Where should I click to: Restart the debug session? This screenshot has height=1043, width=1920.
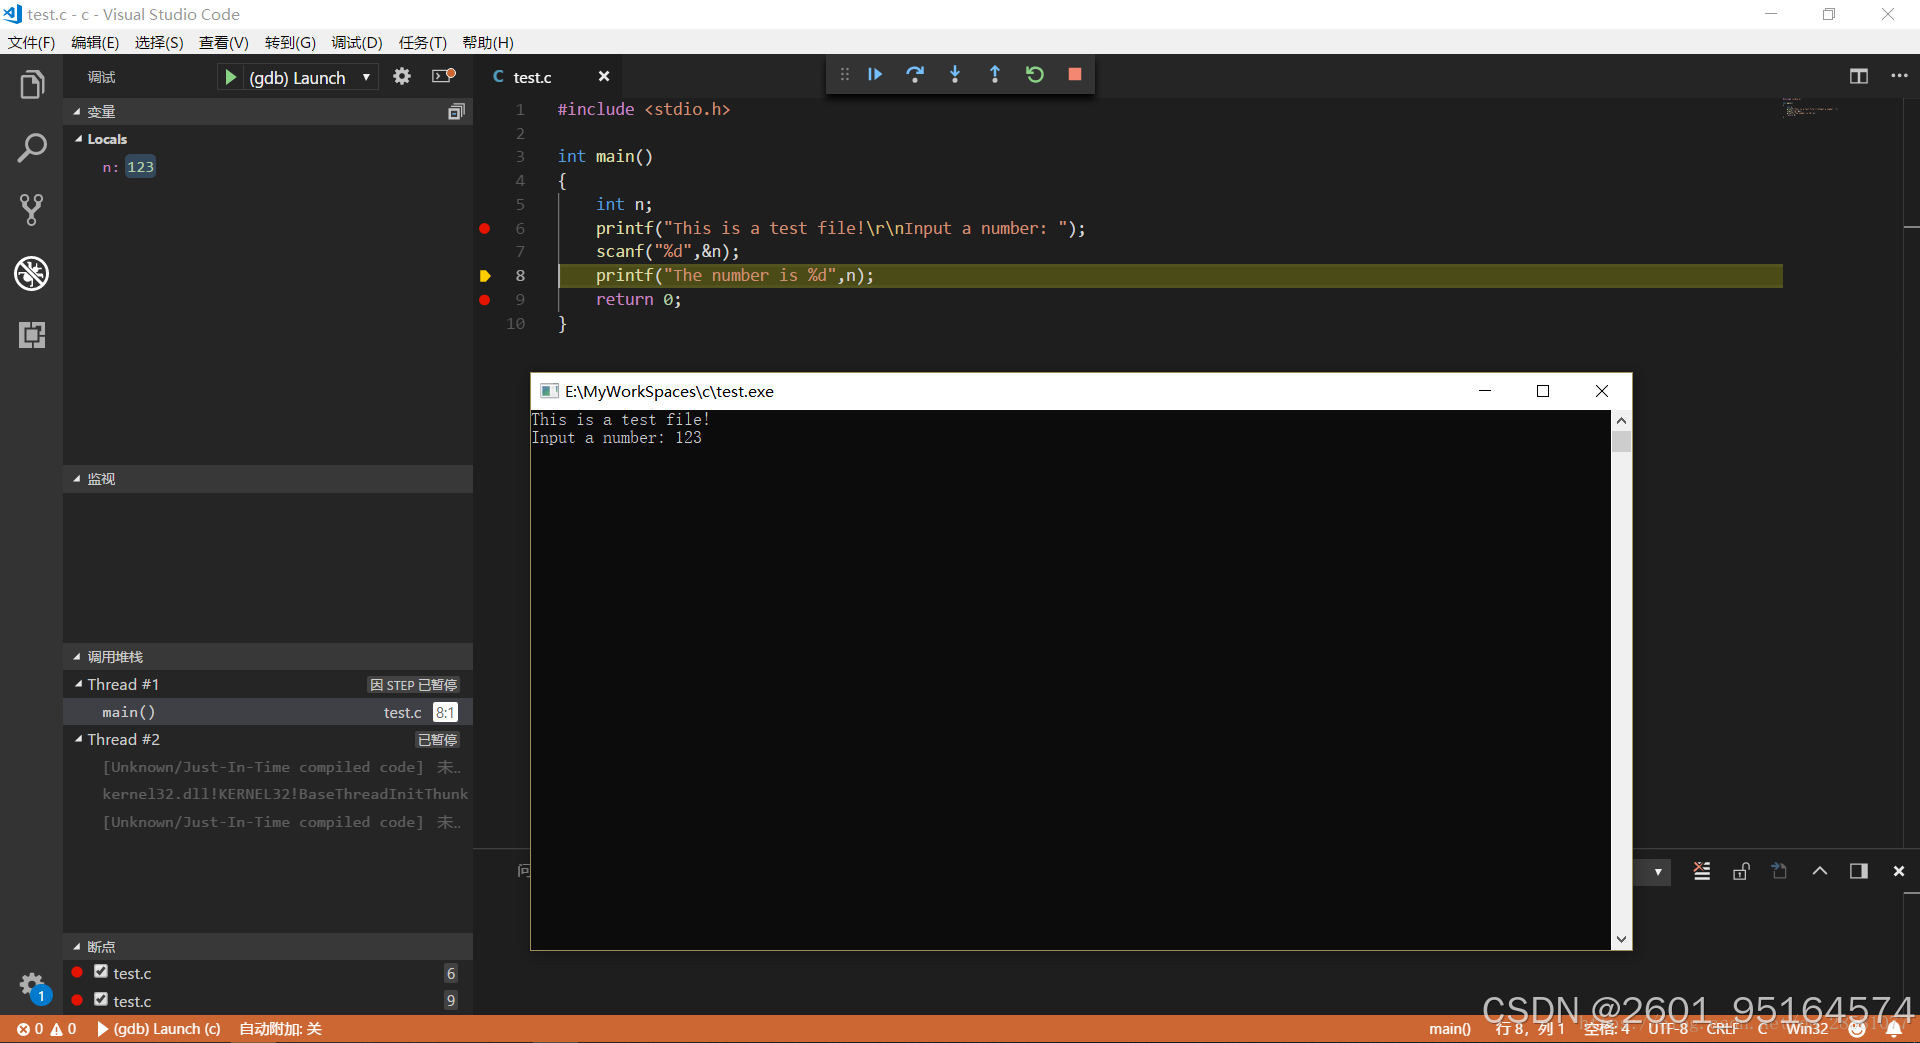point(1035,74)
